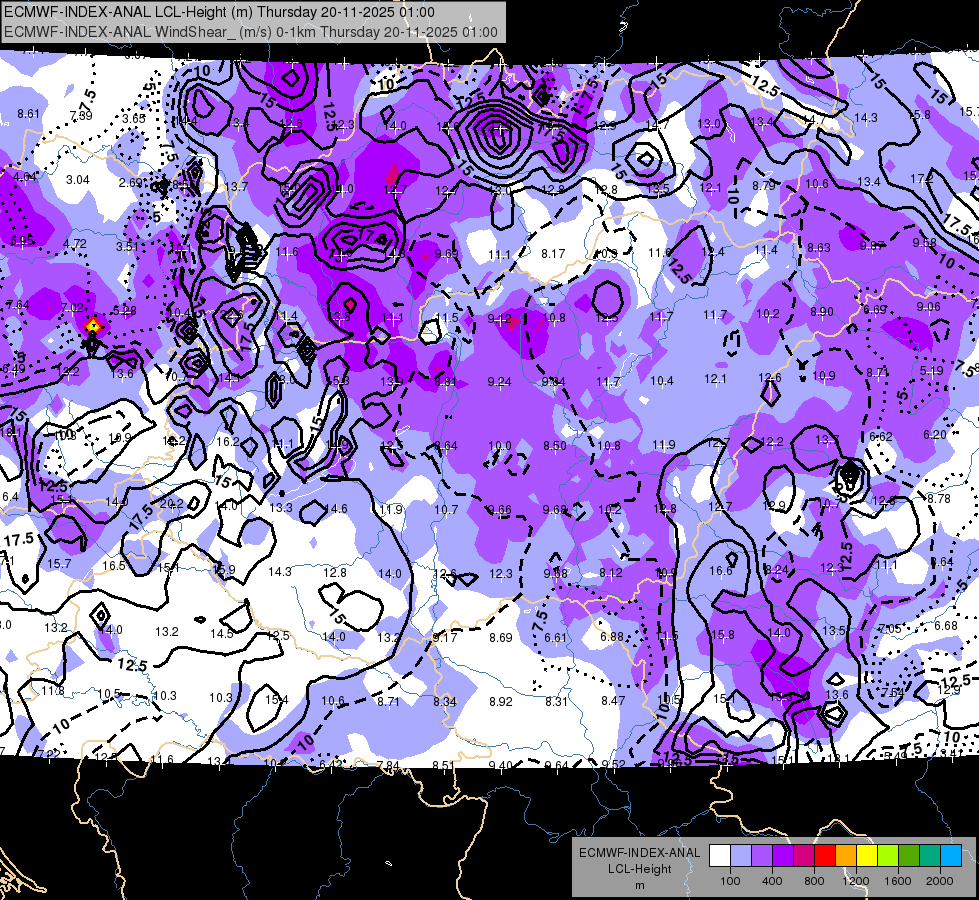The height and width of the screenshot is (900, 979).
Task: Click the wind shear value 8.34
Action: (x=445, y=702)
